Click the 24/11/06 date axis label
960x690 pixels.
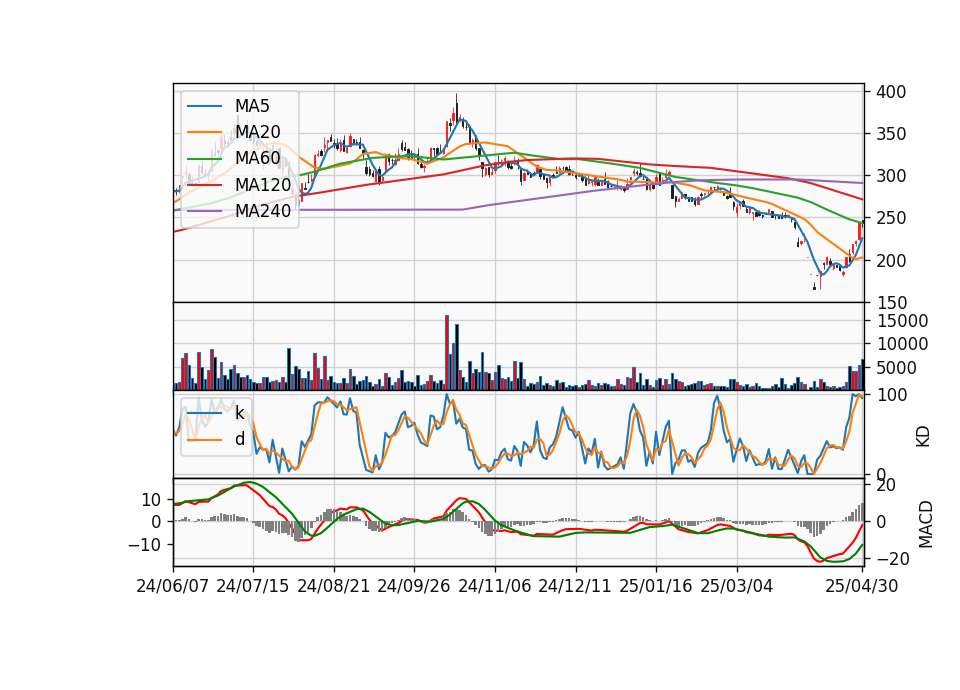point(495,586)
